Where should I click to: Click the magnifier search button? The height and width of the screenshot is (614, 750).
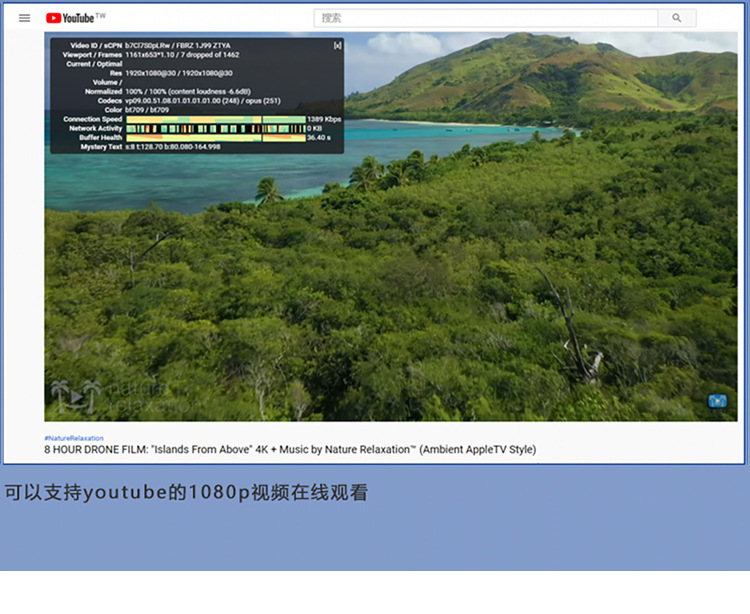(677, 18)
